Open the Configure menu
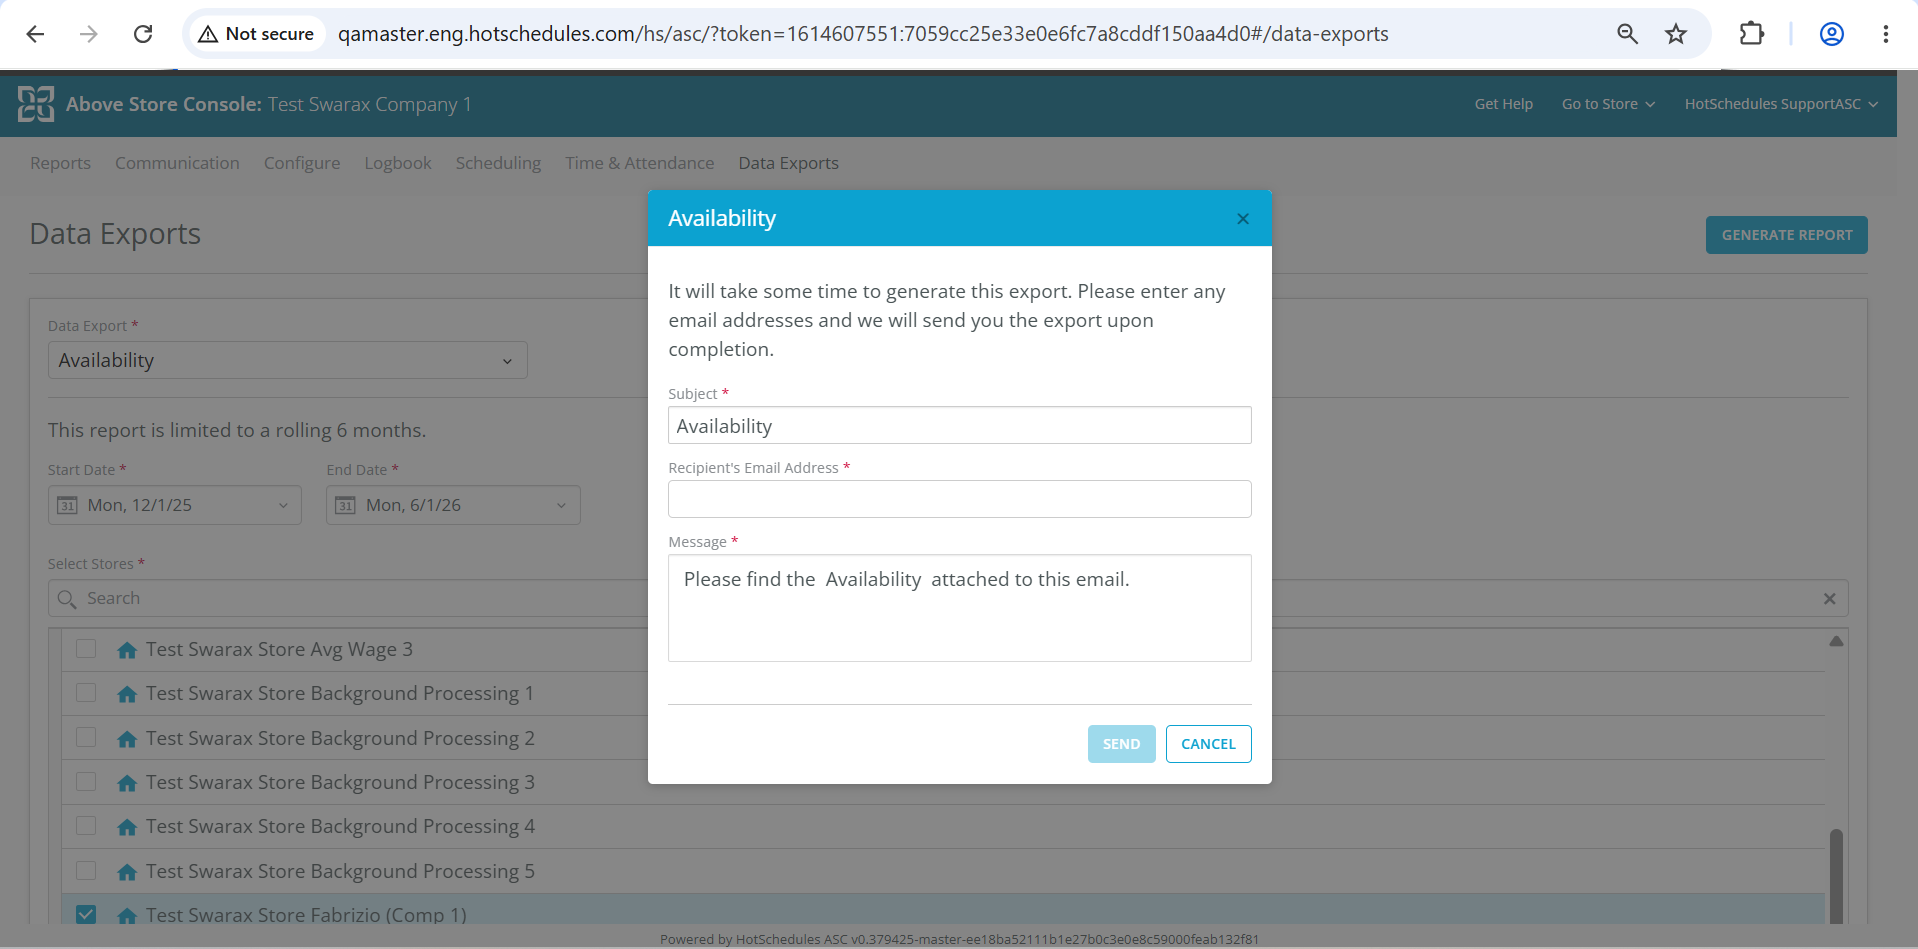The height and width of the screenshot is (949, 1918). coord(302,163)
